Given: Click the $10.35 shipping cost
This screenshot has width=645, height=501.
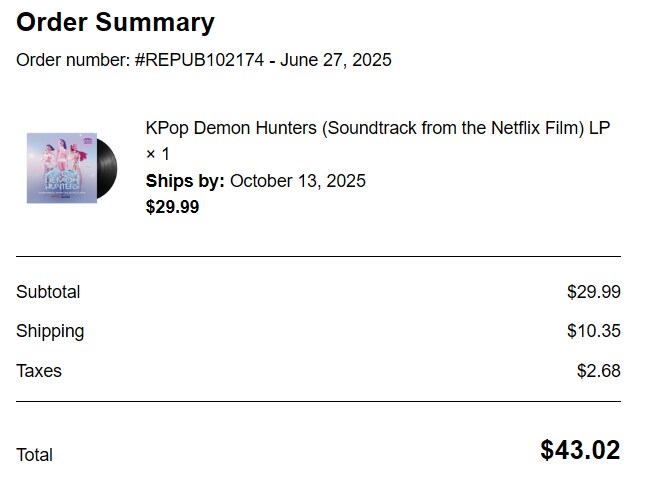Looking at the screenshot, I should (594, 331).
